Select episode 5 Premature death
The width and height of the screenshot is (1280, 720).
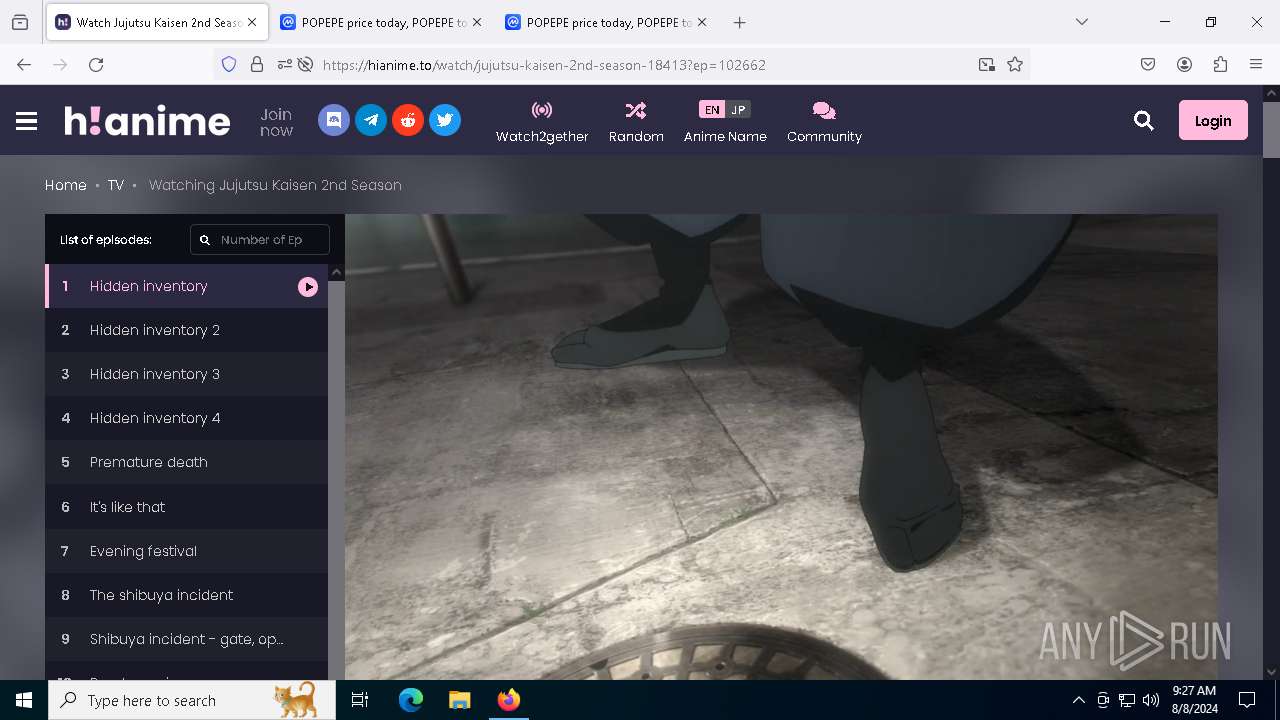(186, 462)
